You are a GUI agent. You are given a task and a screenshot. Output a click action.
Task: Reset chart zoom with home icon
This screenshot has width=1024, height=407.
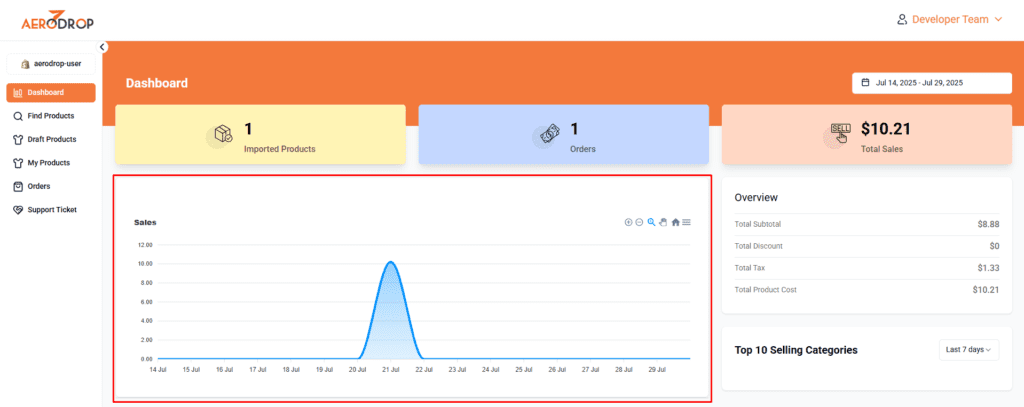675,222
